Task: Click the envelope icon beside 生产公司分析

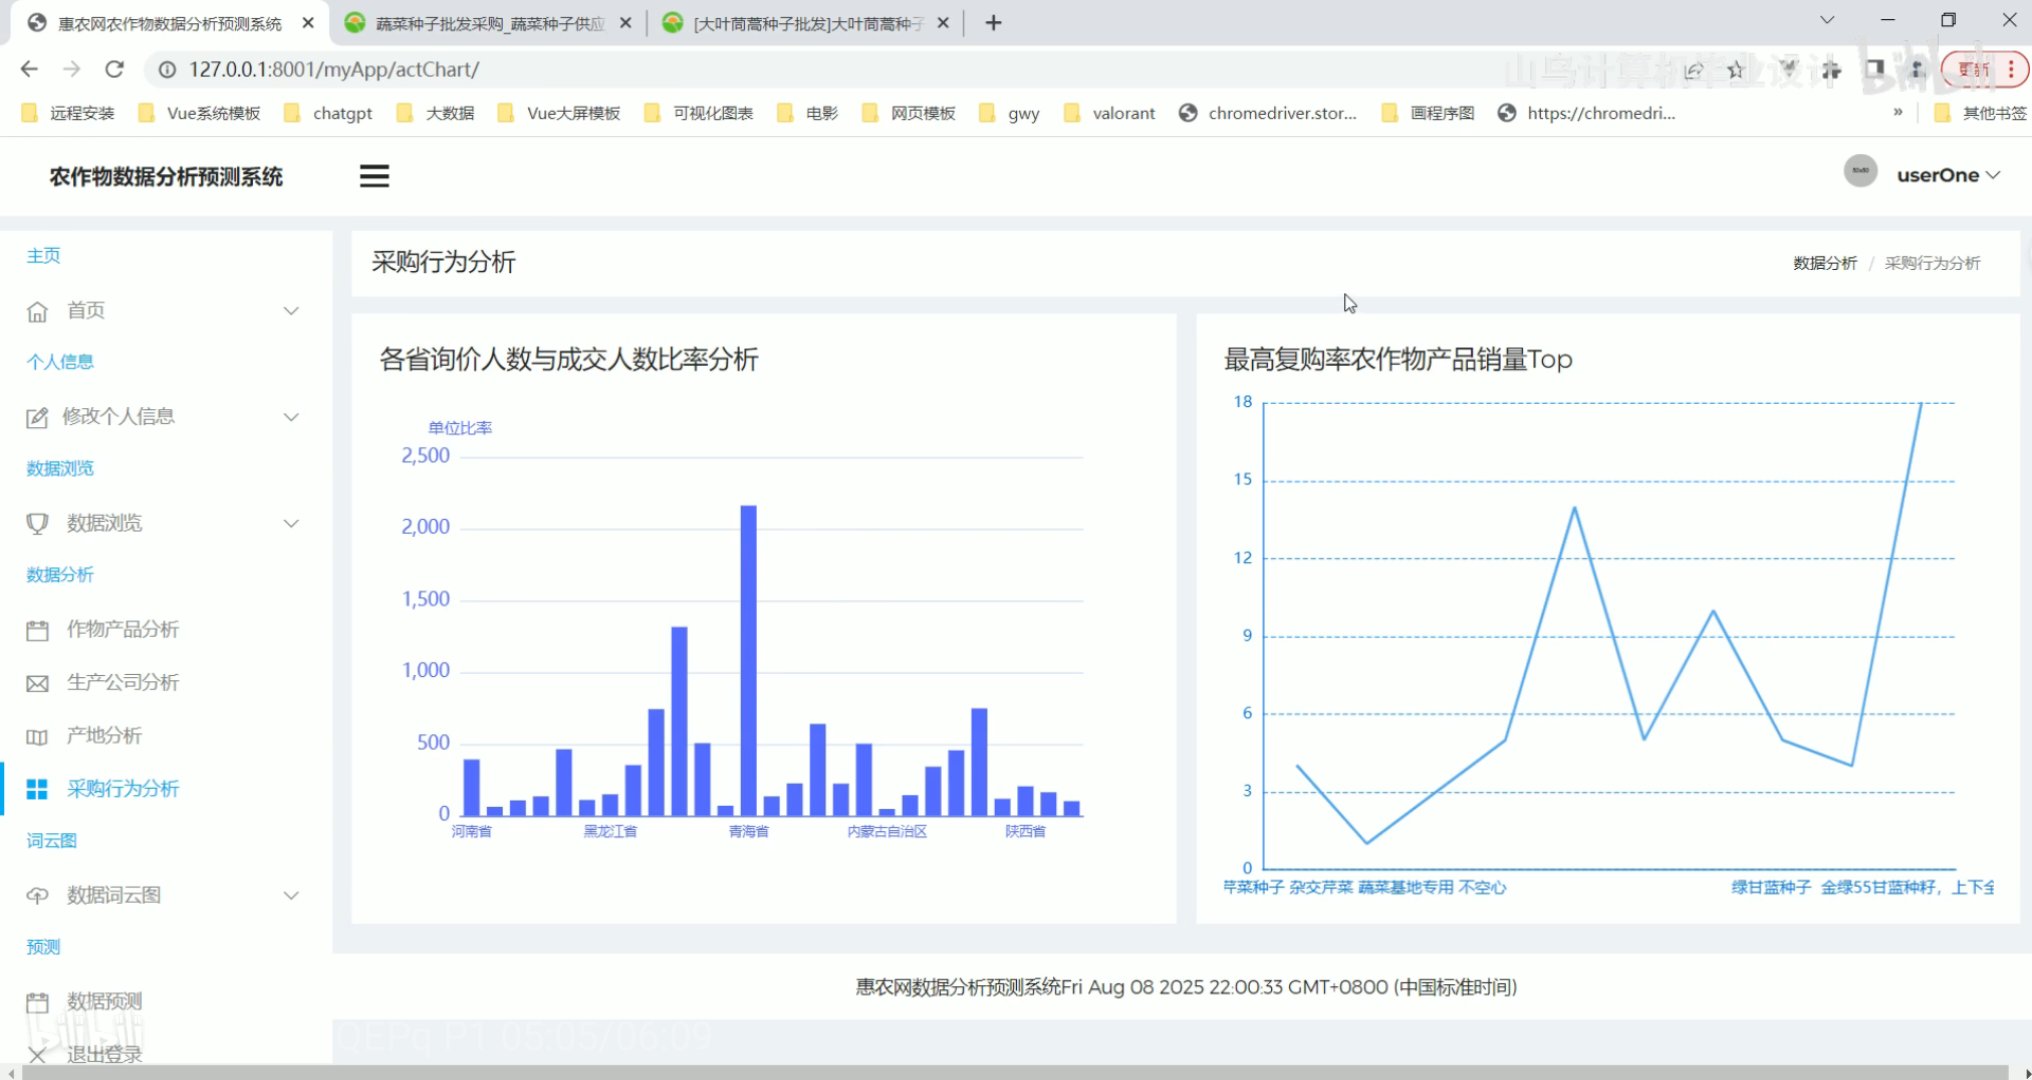Action: (x=37, y=683)
